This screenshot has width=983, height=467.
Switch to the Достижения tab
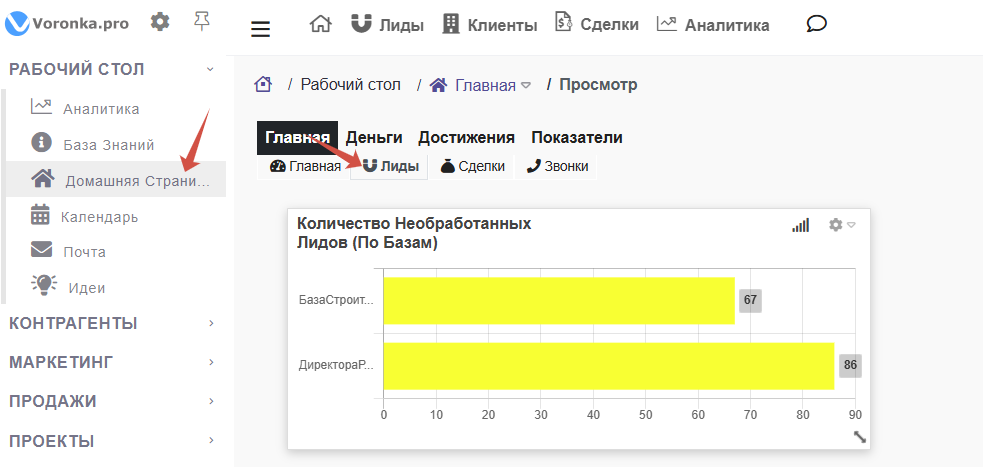466,138
